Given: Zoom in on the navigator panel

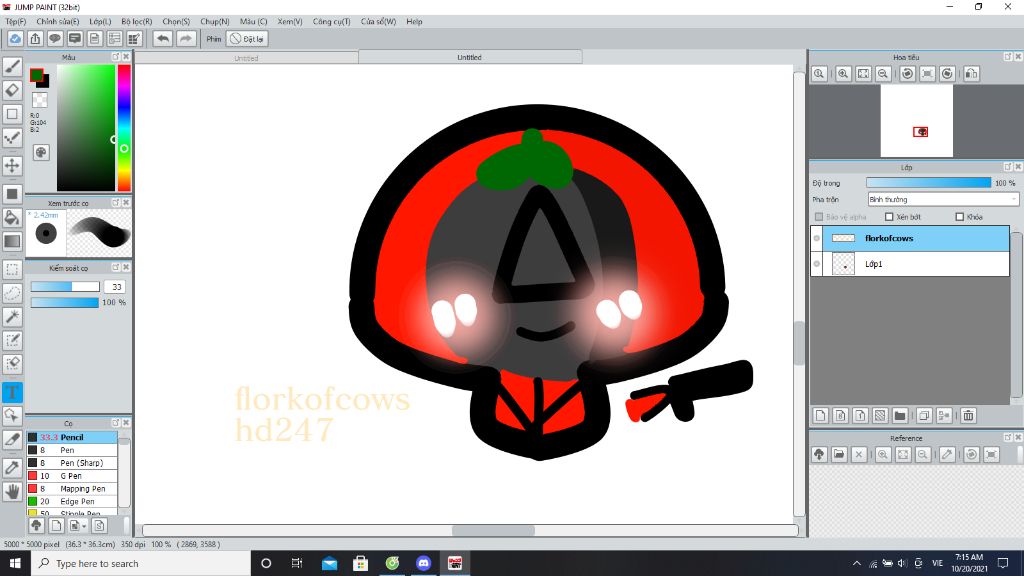Looking at the screenshot, I should pos(843,74).
